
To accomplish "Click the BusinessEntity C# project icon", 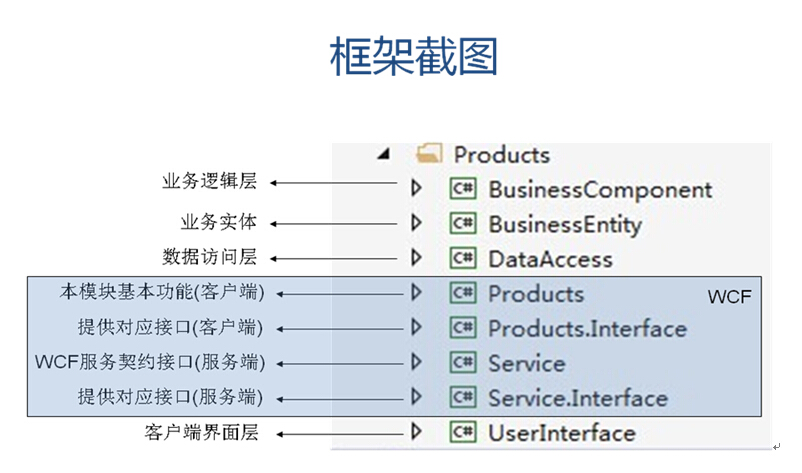I will point(463,223).
